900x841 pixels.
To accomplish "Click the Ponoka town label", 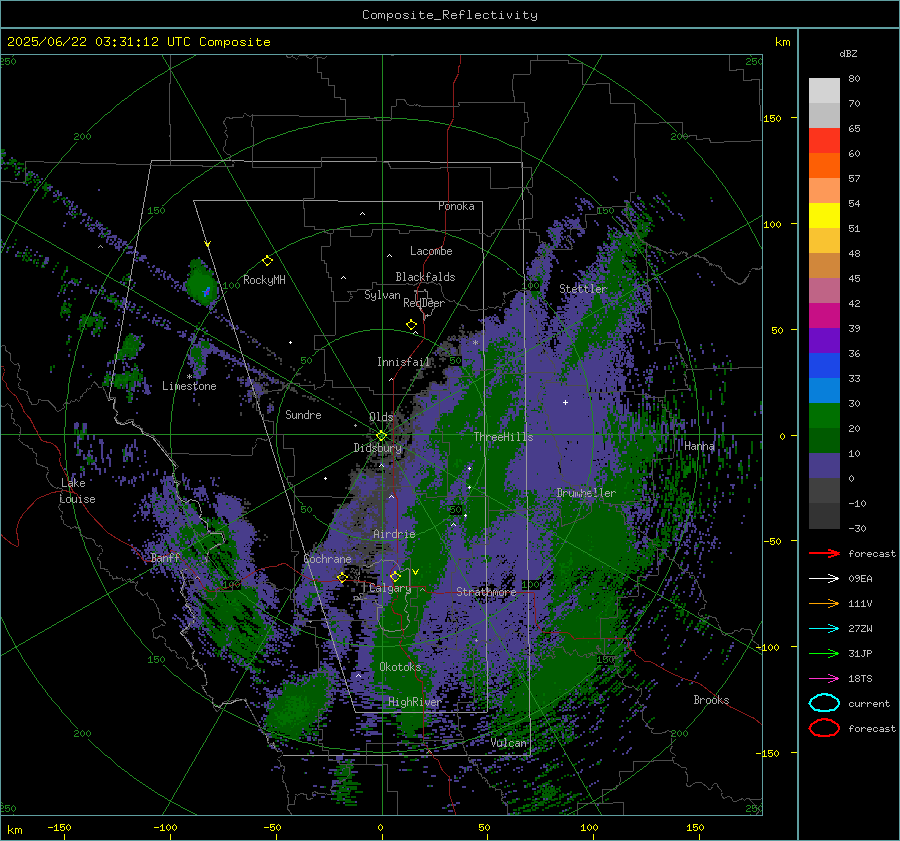I will (456, 206).
